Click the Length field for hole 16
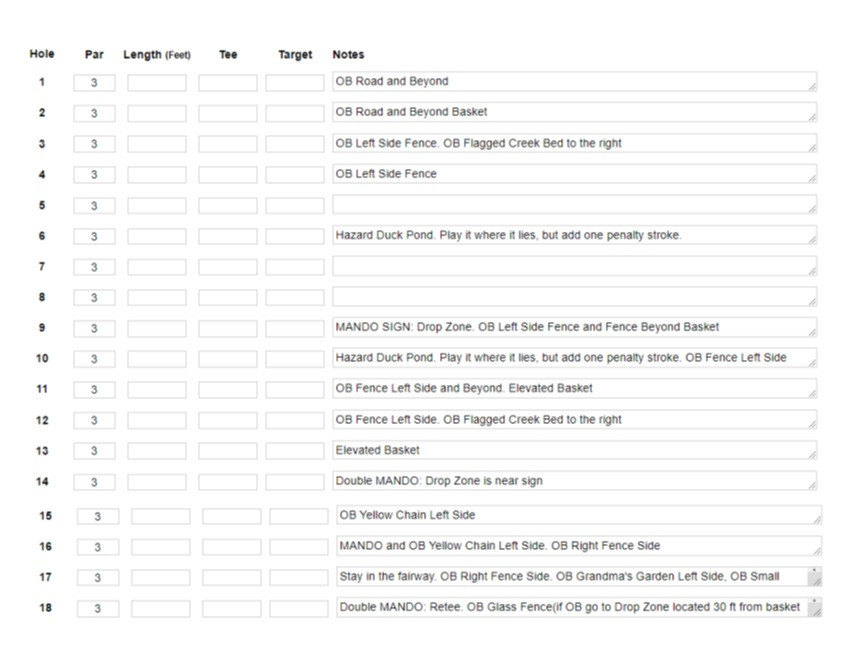This screenshot has width=853, height=648. pyautogui.click(x=160, y=547)
